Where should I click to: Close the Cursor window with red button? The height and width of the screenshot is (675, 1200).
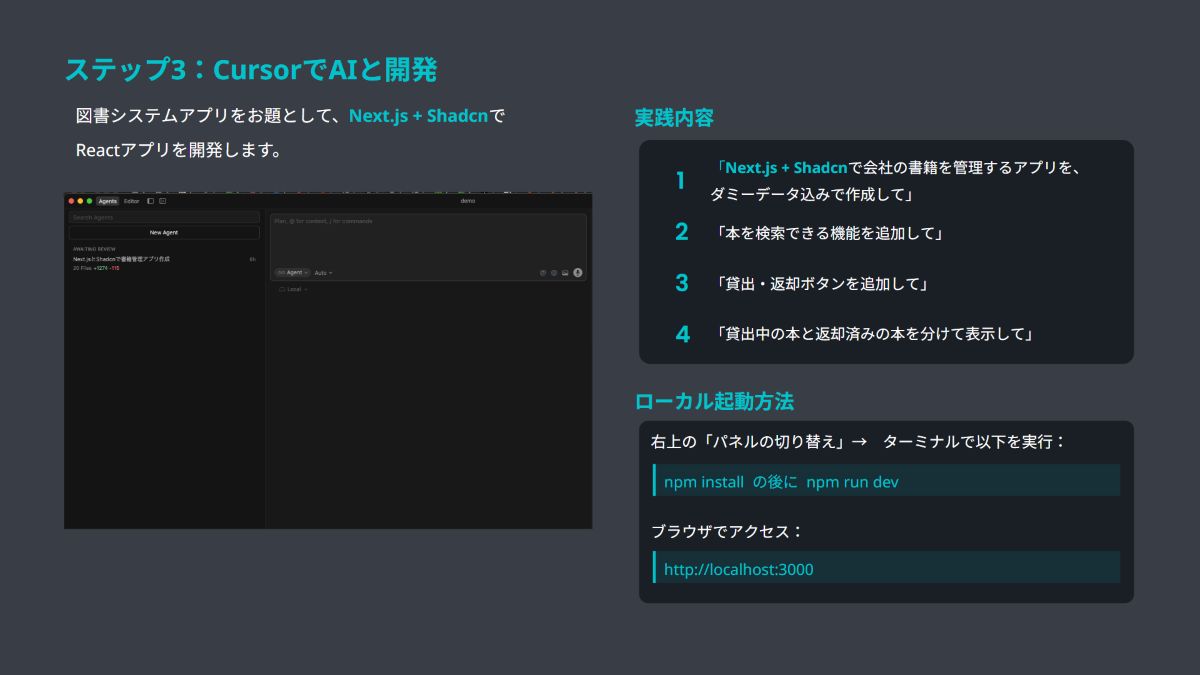(x=71, y=201)
